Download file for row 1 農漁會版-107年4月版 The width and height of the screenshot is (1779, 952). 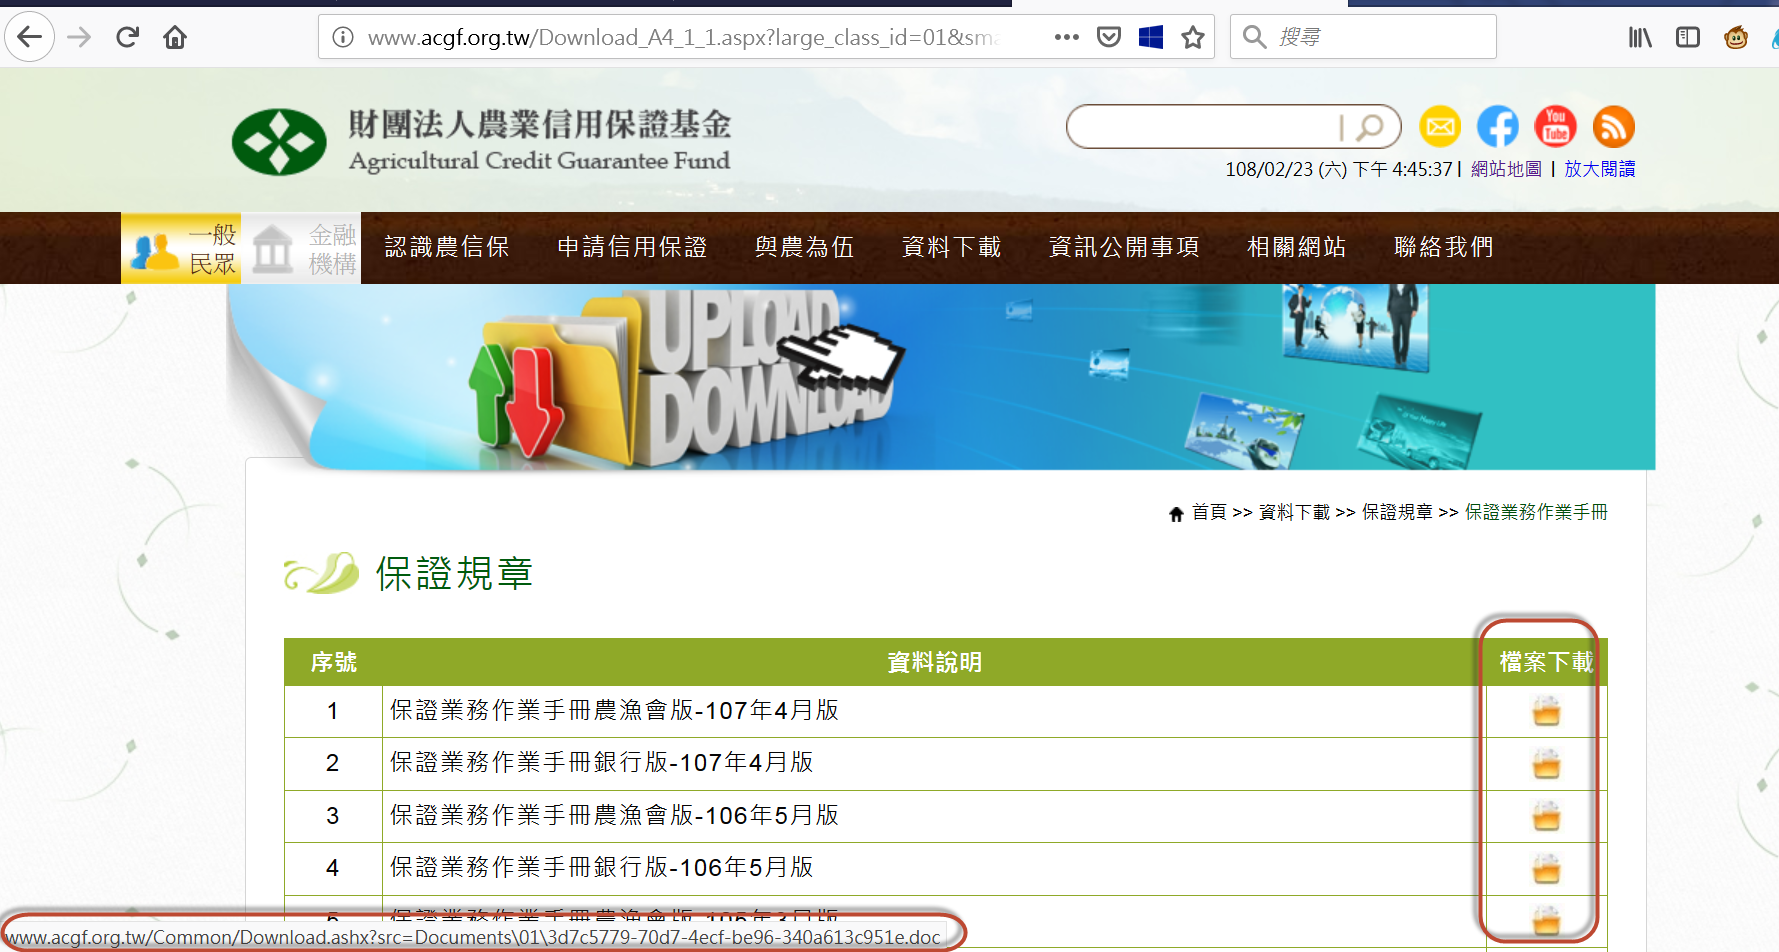[x=1546, y=711]
